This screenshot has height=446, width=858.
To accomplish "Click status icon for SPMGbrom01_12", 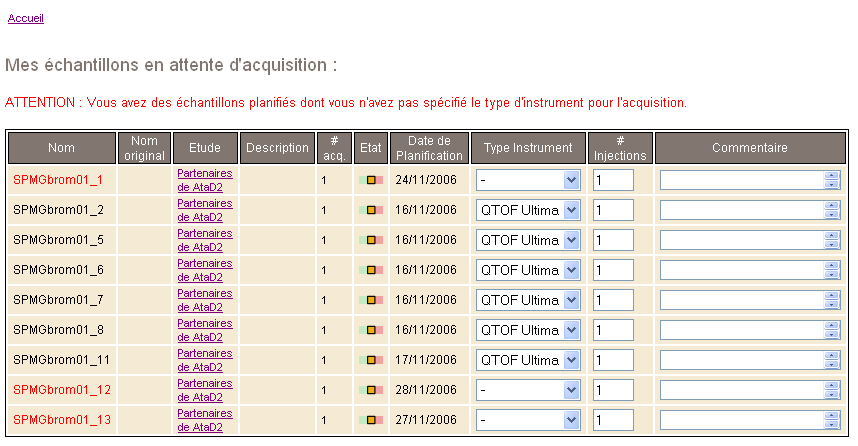I will click(371, 390).
